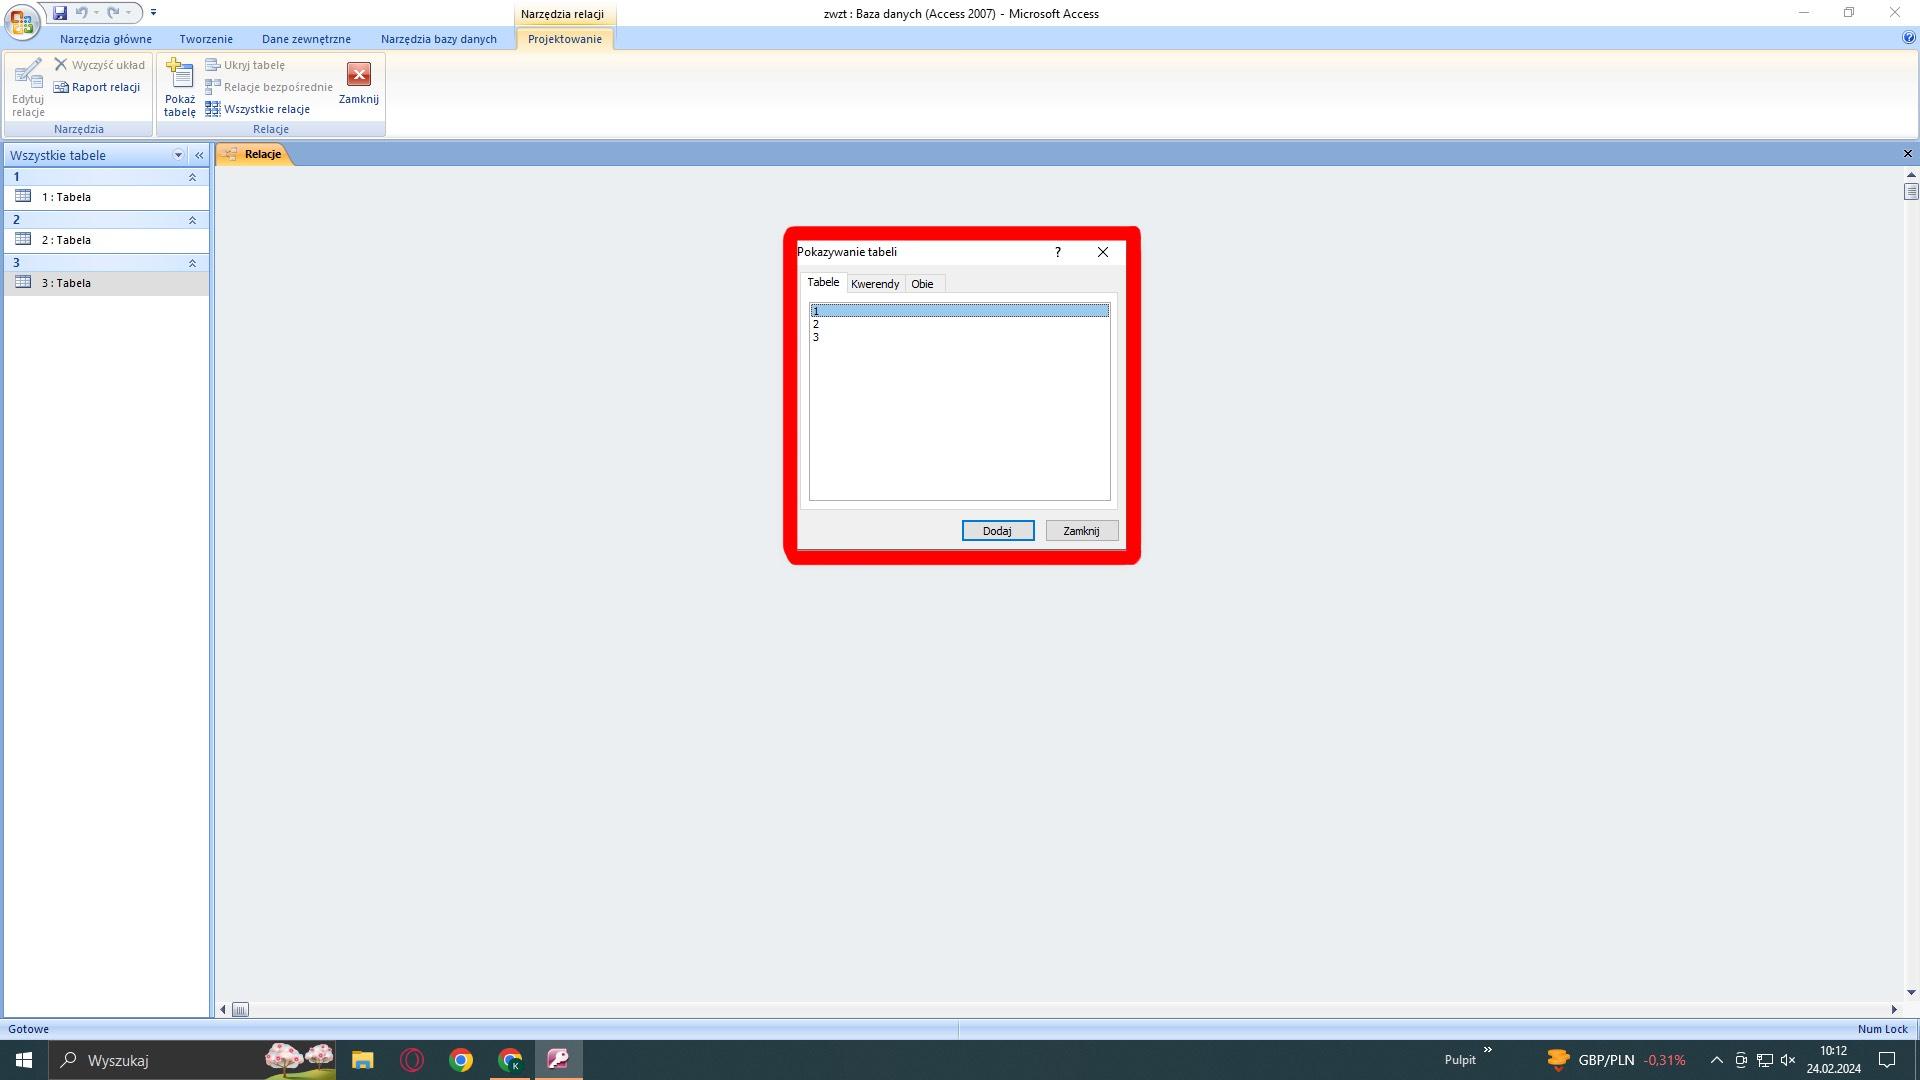Click the Edytuj relacje ribbon icon
The width and height of the screenshot is (1920, 1080).
coord(28,88)
